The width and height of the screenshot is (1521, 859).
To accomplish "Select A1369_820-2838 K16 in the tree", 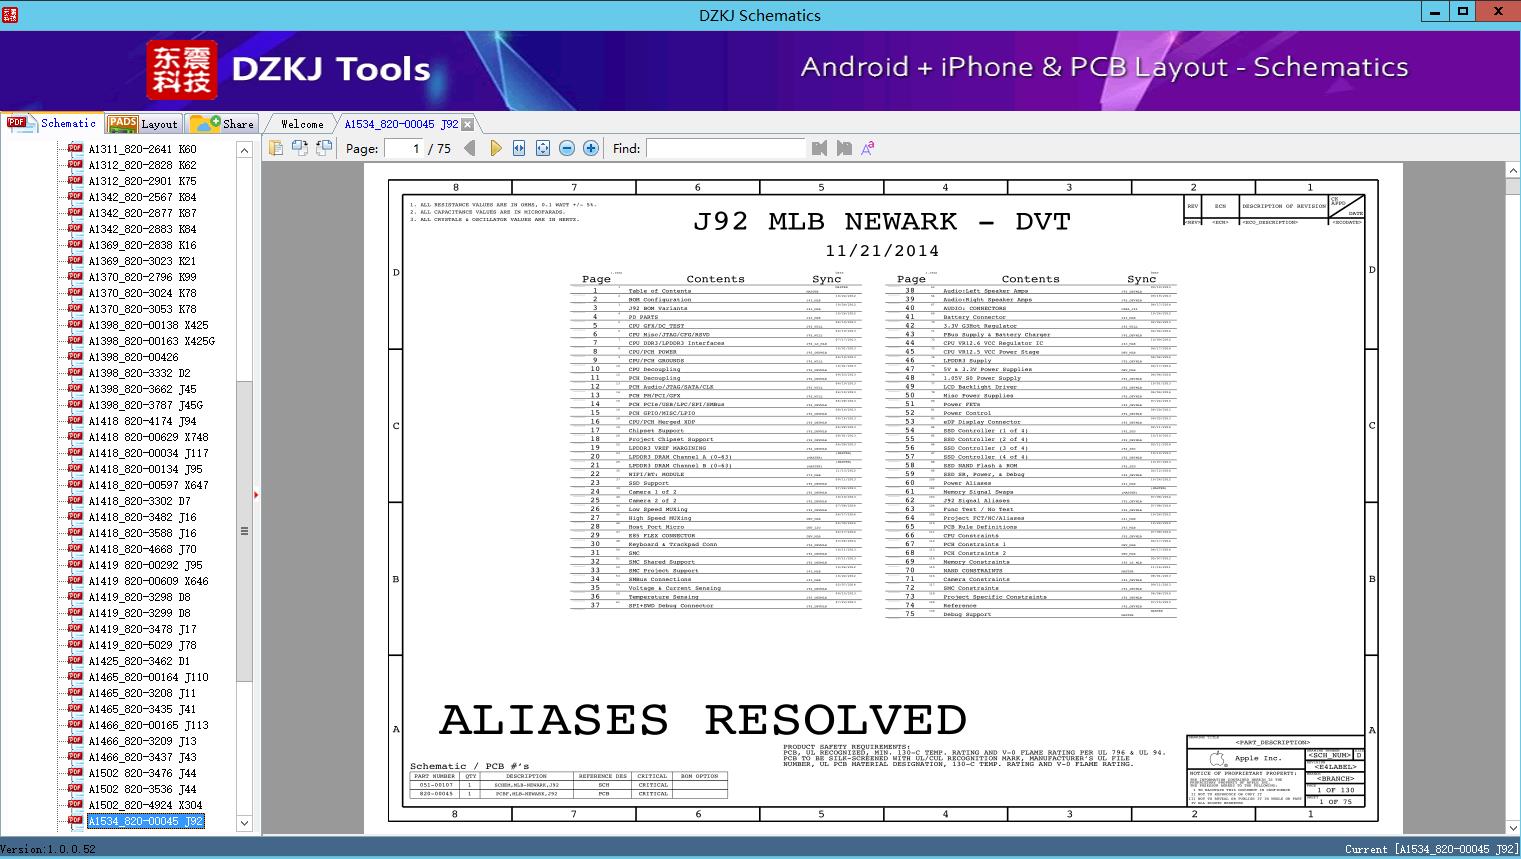I will tap(142, 245).
